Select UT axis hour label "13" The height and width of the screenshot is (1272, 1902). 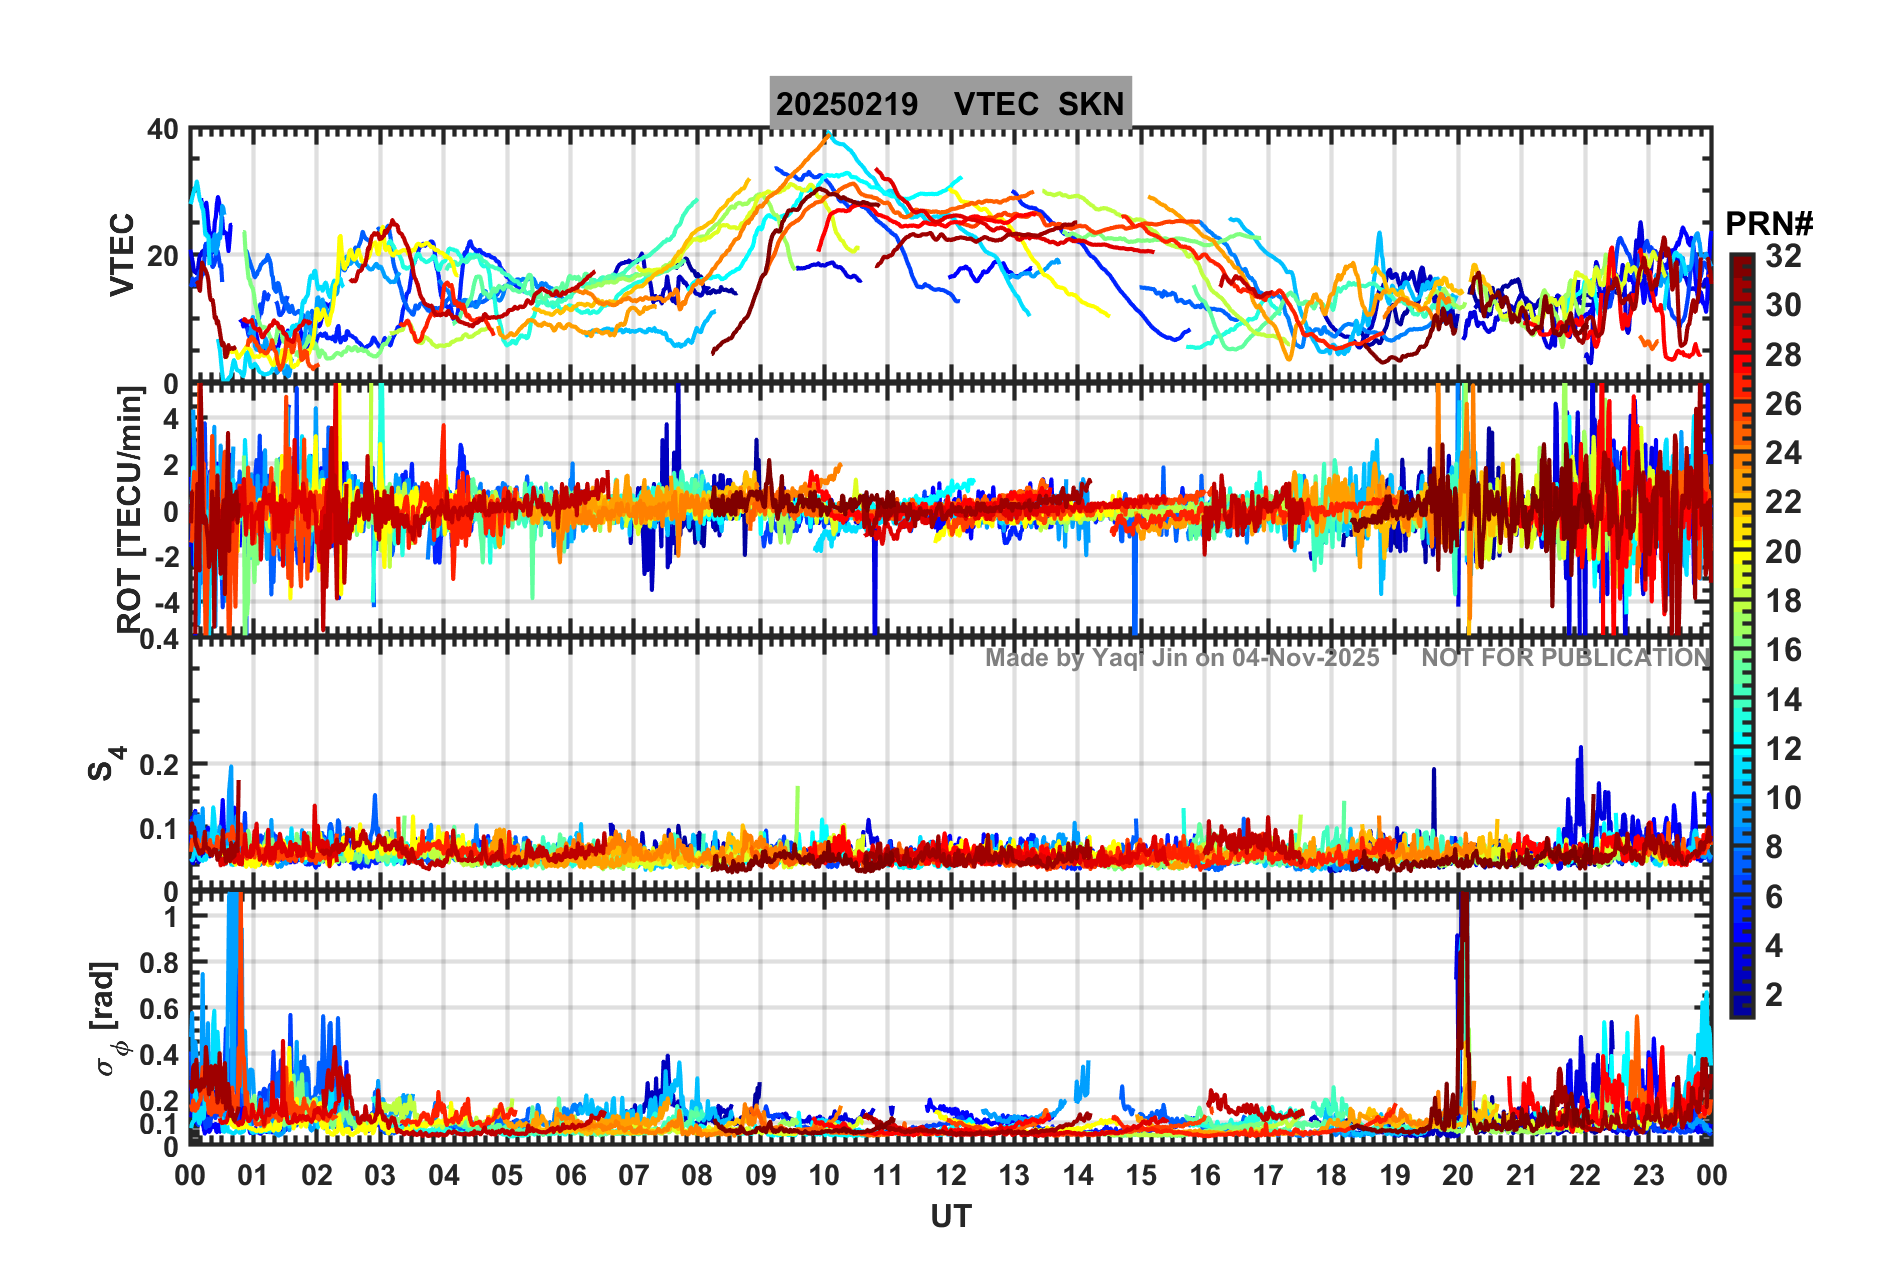click(1014, 1175)
